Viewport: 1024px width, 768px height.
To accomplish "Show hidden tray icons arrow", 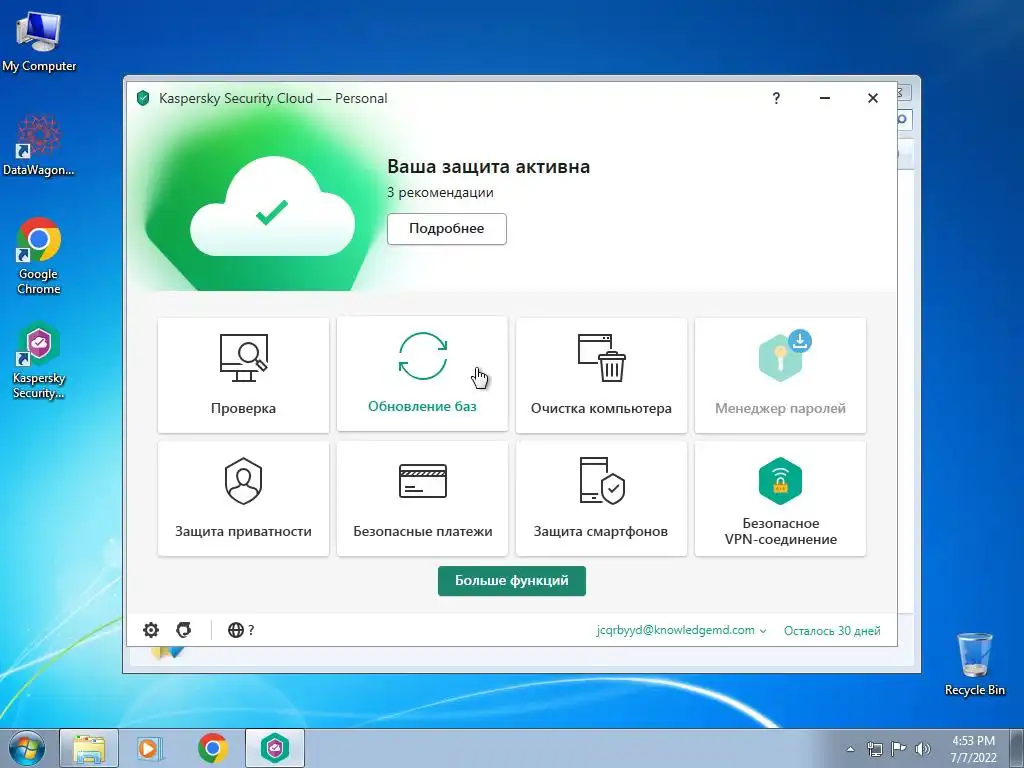I will click(x=850, y=749).
